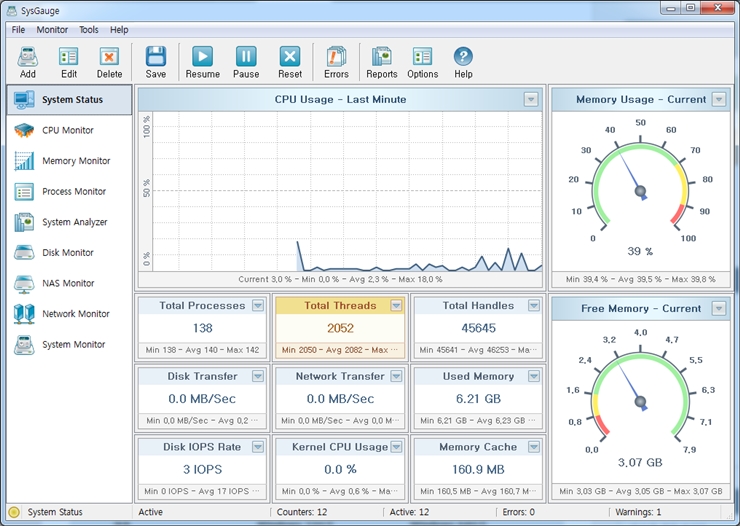Open the Monitor menu
This screenshot has height=526, width=740.
pyautogui.click(x=52, y=30)
